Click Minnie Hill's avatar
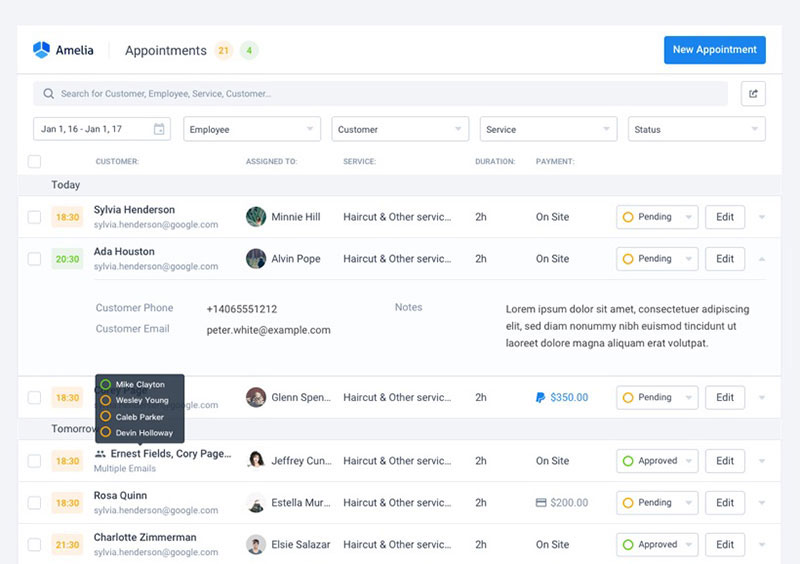This screenshot has width=800, height=564. pyautogui.click(x=256, y=217)
